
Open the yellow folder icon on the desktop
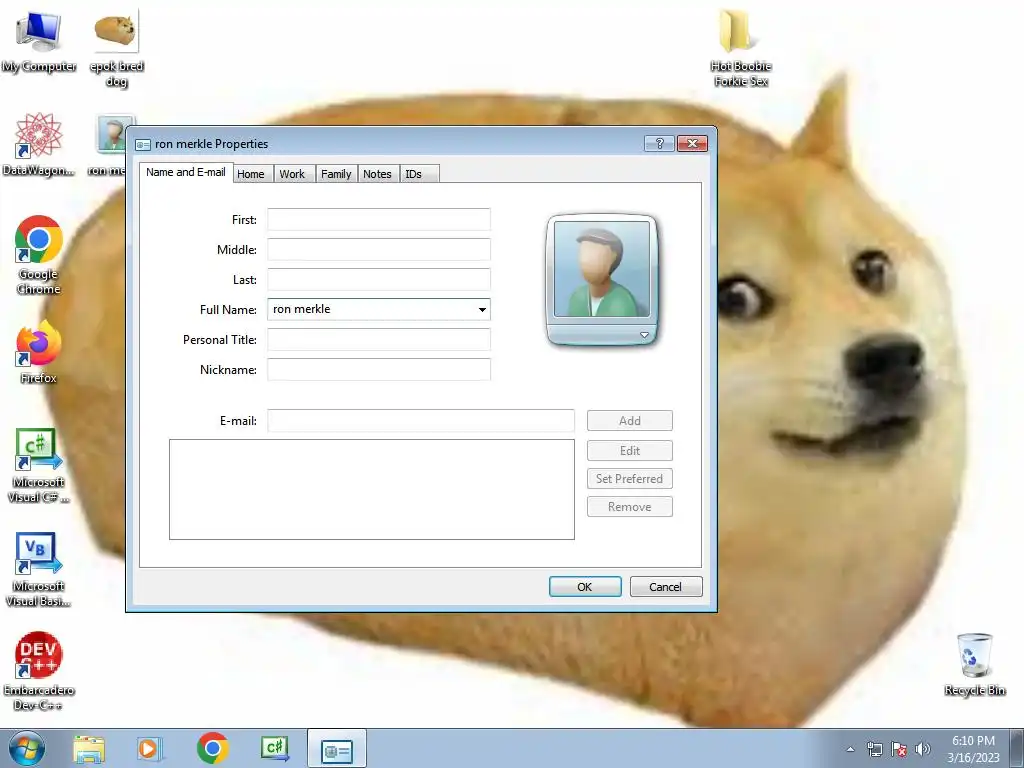click(741, 47)
